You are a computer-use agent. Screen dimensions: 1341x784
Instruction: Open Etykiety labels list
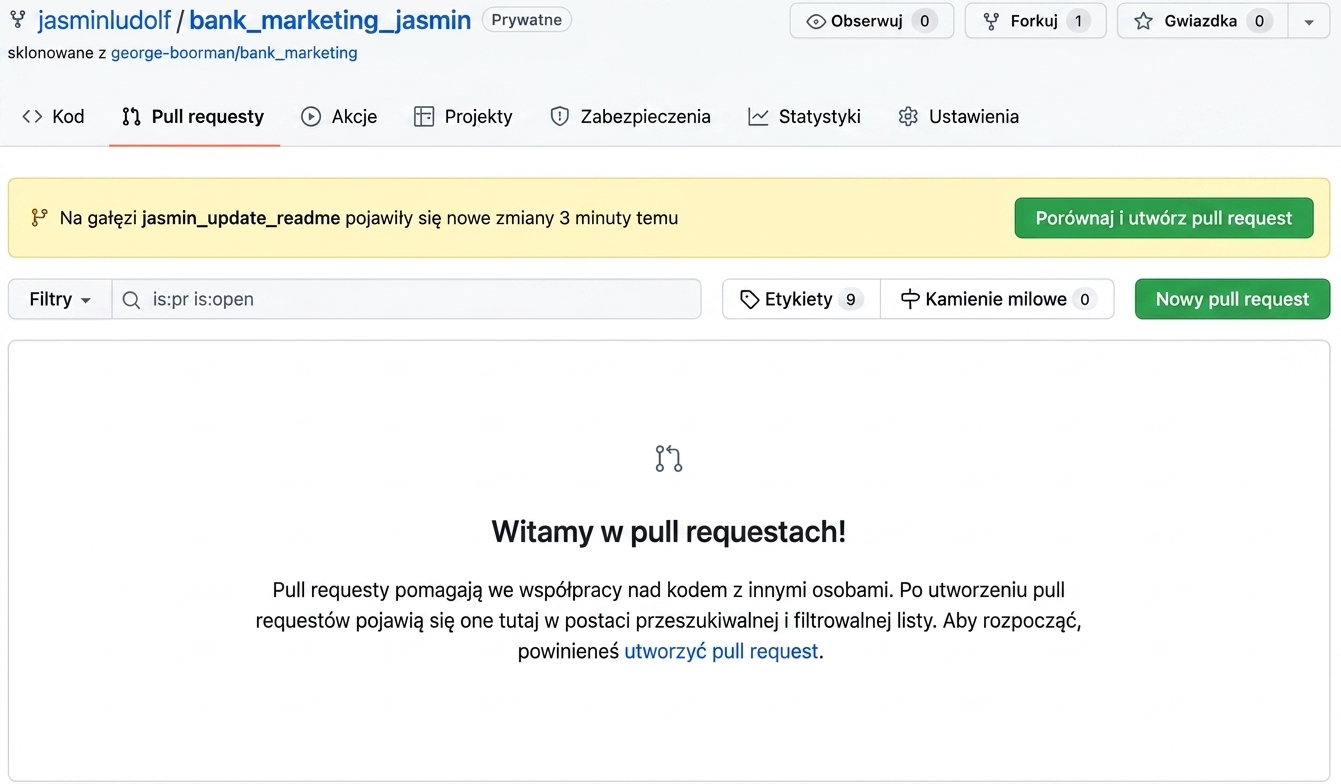tap(801, 299)
